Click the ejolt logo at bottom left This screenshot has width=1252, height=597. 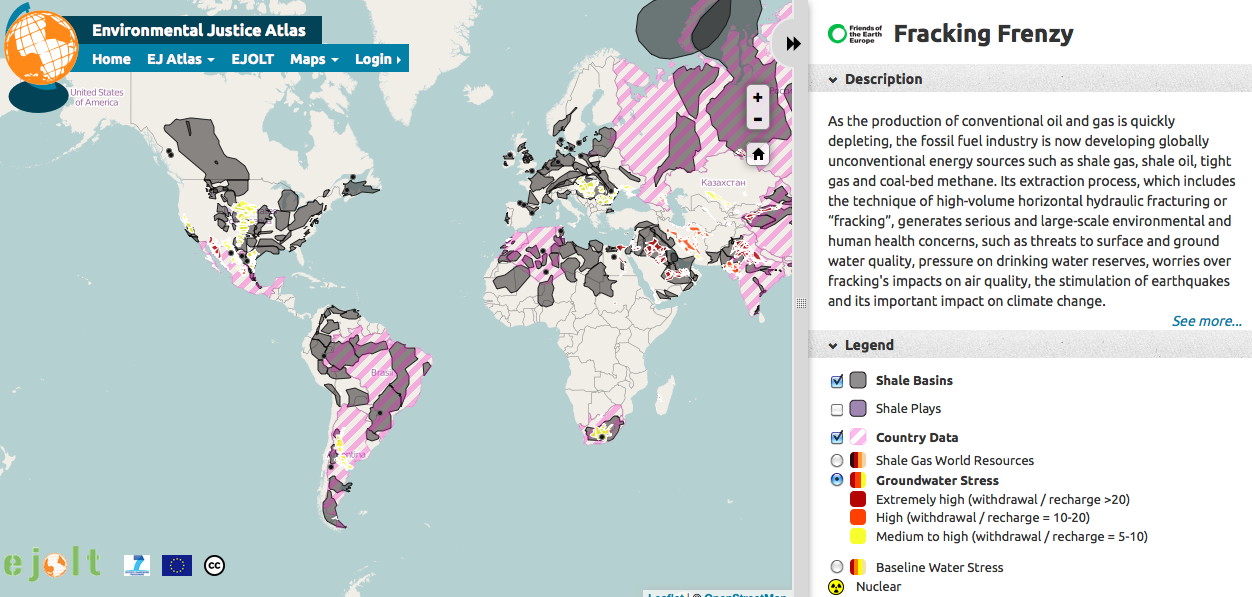52,563
